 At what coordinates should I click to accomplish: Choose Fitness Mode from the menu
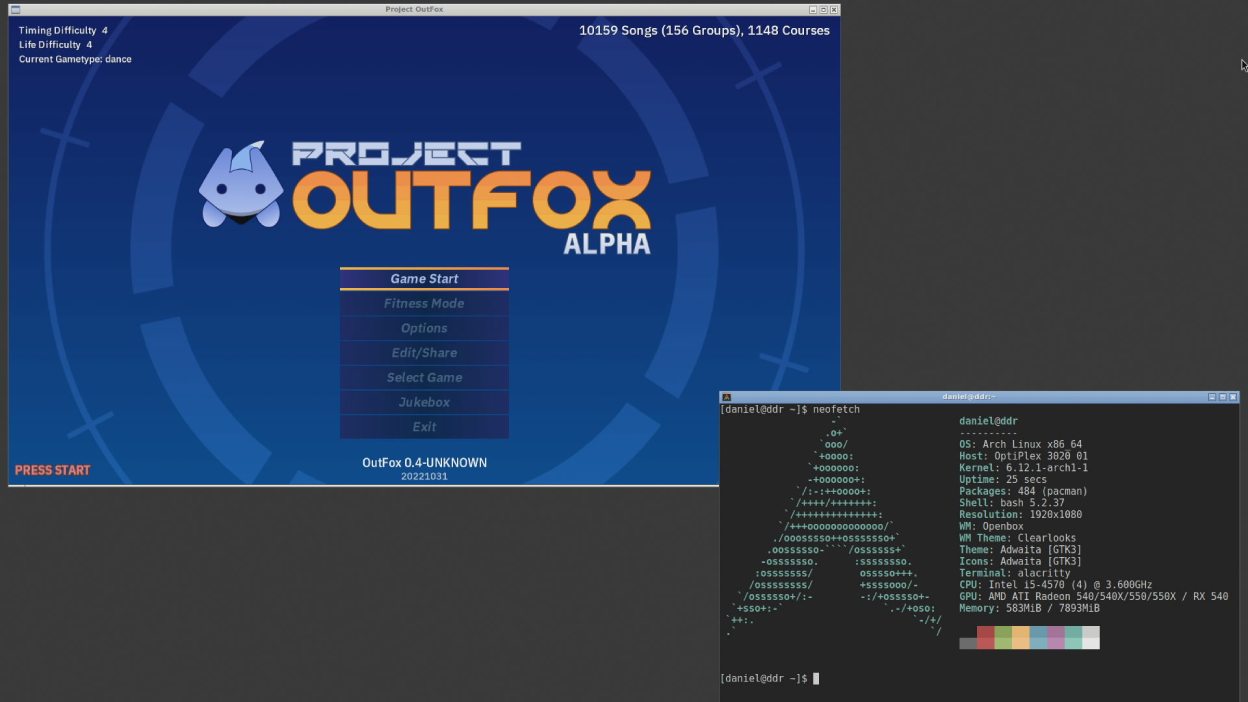coord(424,303)
